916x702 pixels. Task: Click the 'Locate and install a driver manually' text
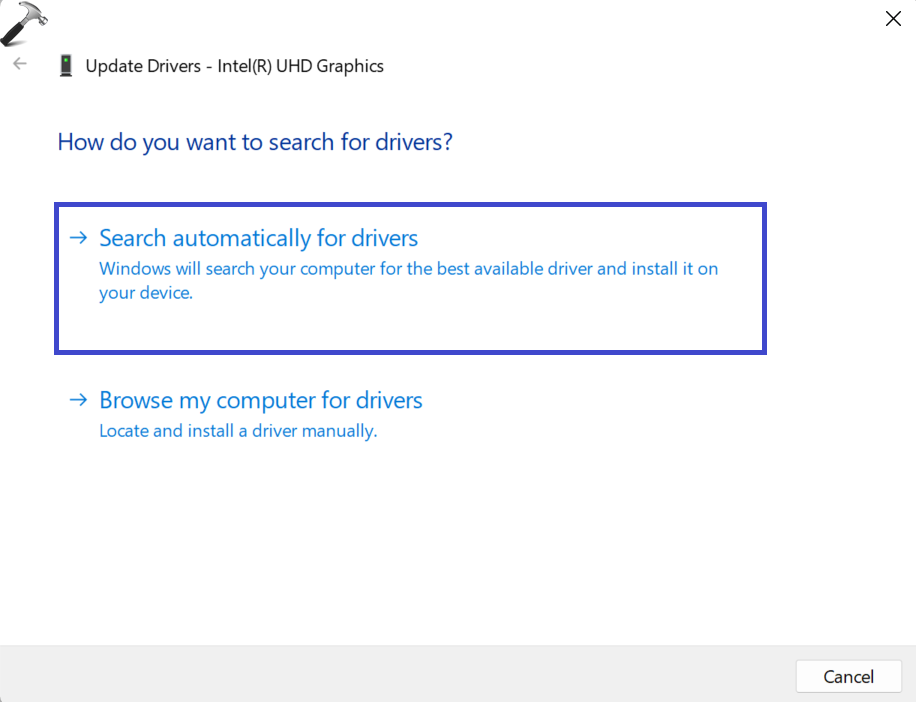pyautogui.click(x=238, y=431)
